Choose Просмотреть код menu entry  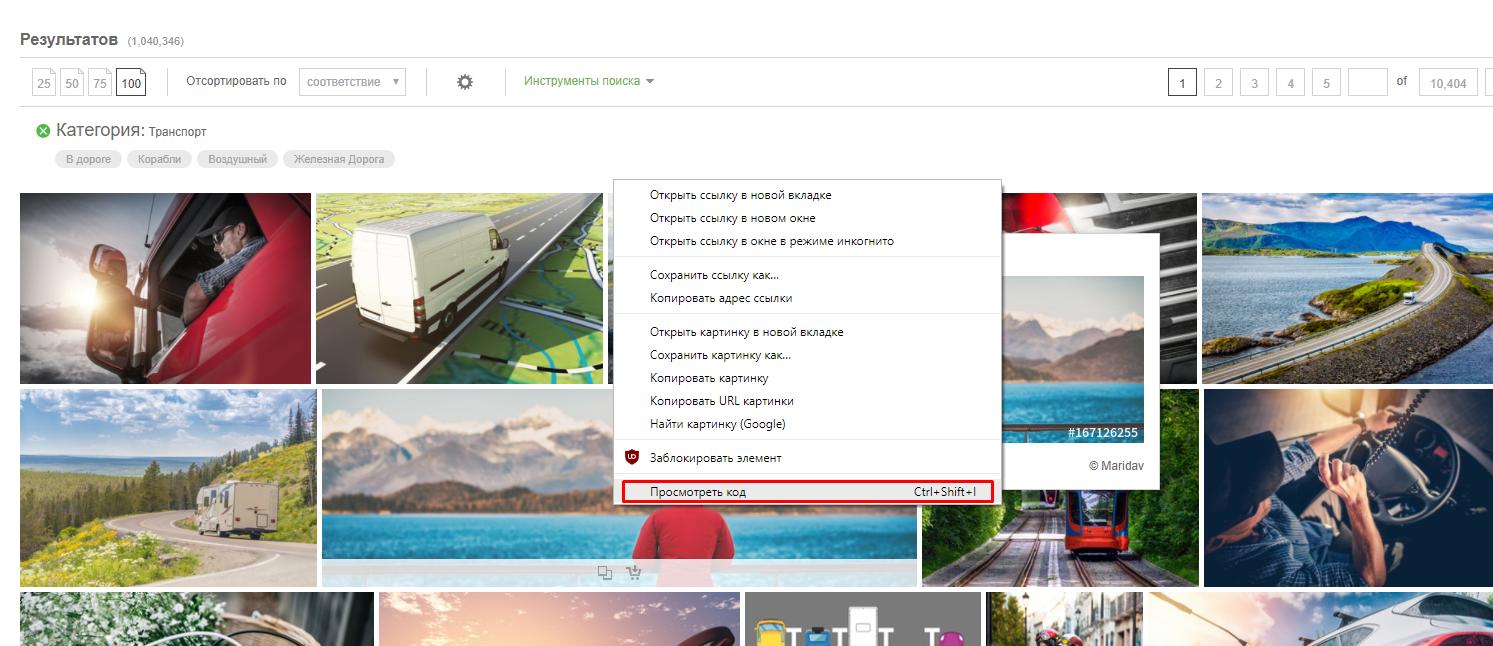807,492
